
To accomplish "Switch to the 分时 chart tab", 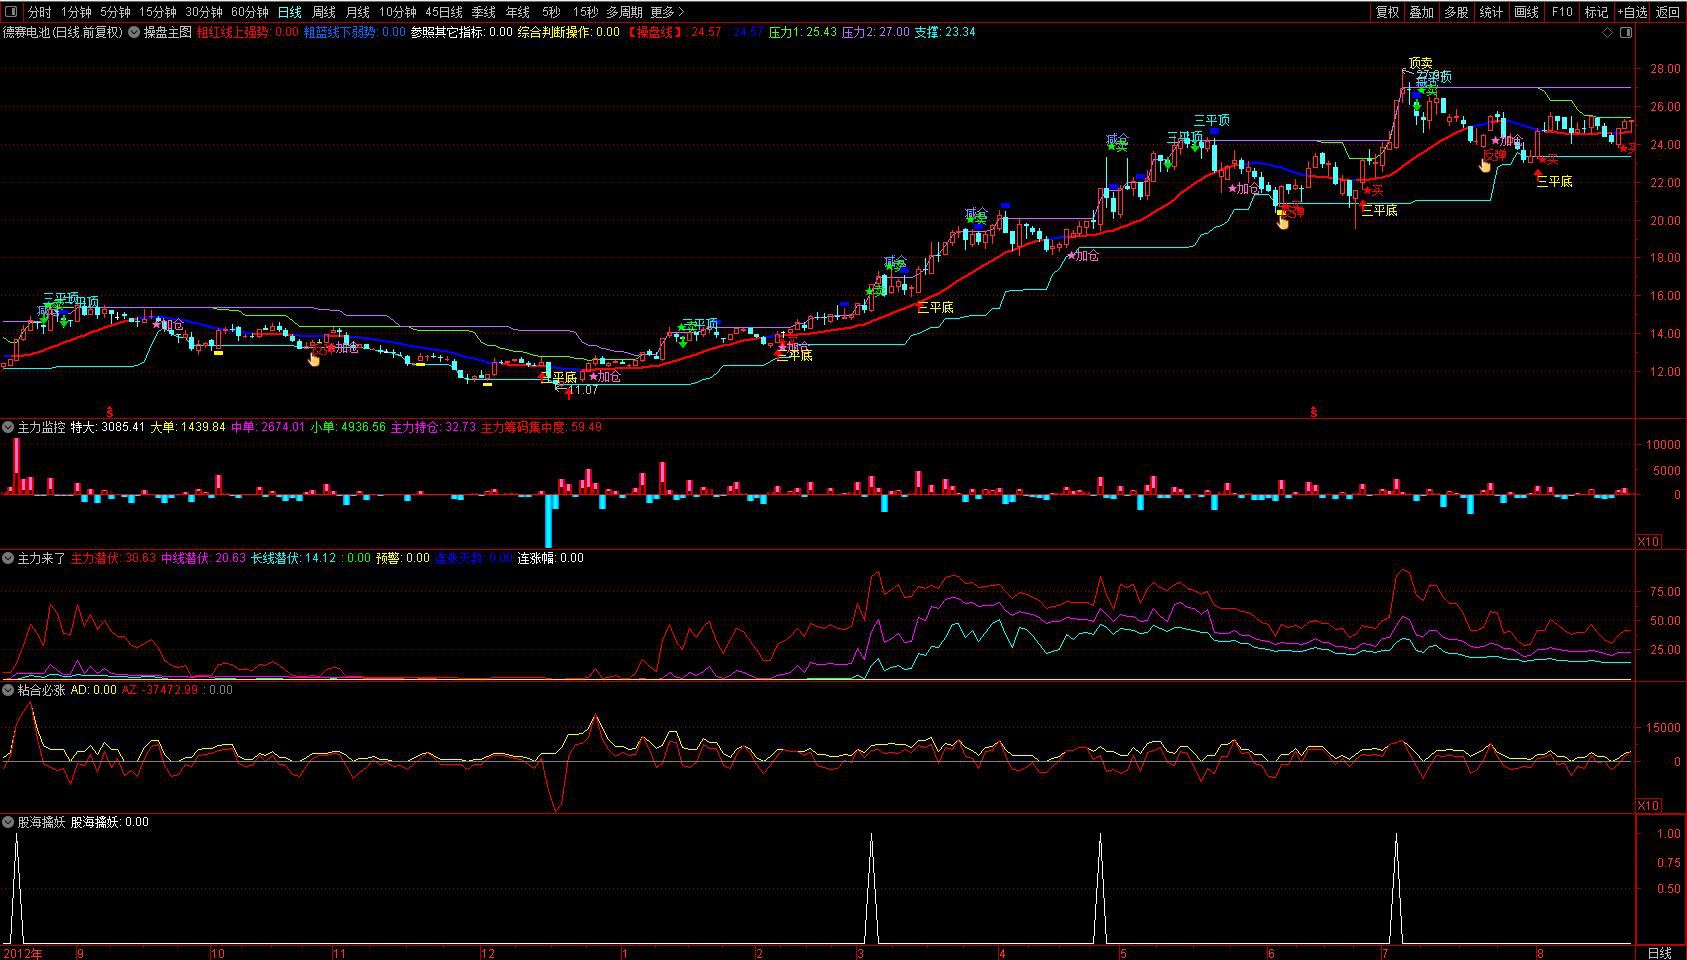I will click(x=39, y=12).
